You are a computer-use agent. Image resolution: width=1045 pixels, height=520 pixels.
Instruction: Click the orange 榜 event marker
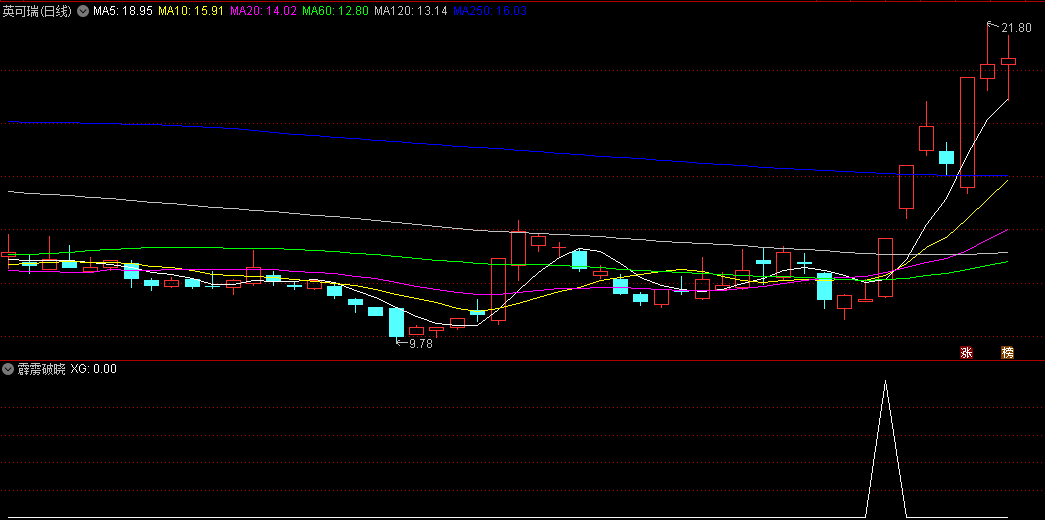pyautogui.click(x=1008, y=353)
